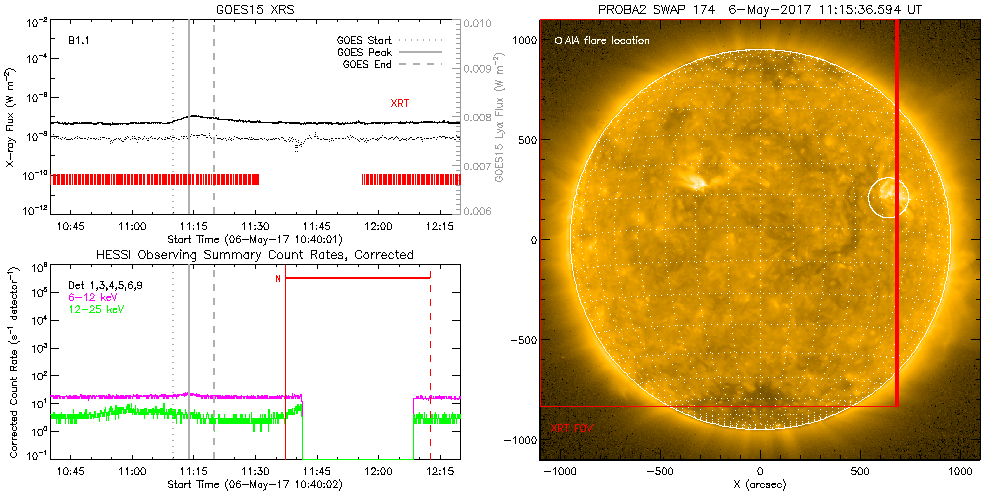1000x500 pixels.
Task: Click the -500 tick on the X (arcsec) axis
Action: pyautogui.click(x=659, y=472)
